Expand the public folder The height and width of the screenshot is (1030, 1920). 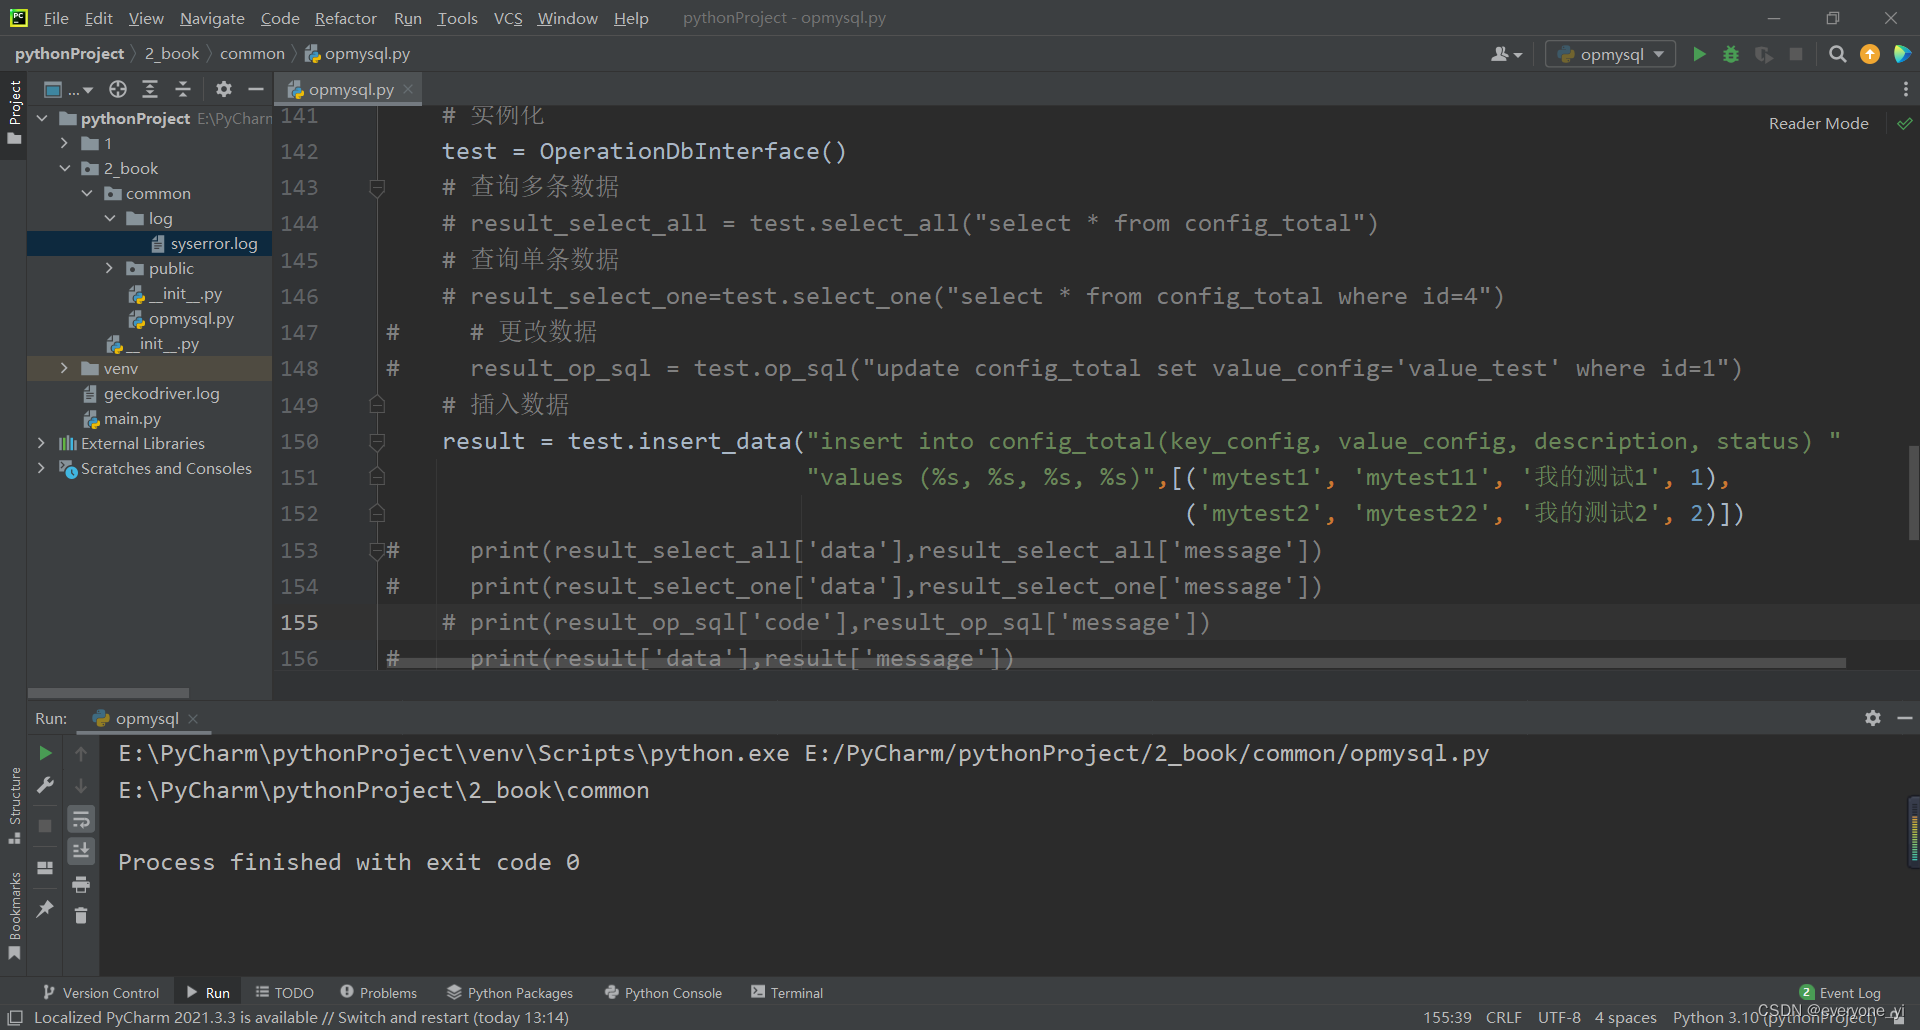110,268
